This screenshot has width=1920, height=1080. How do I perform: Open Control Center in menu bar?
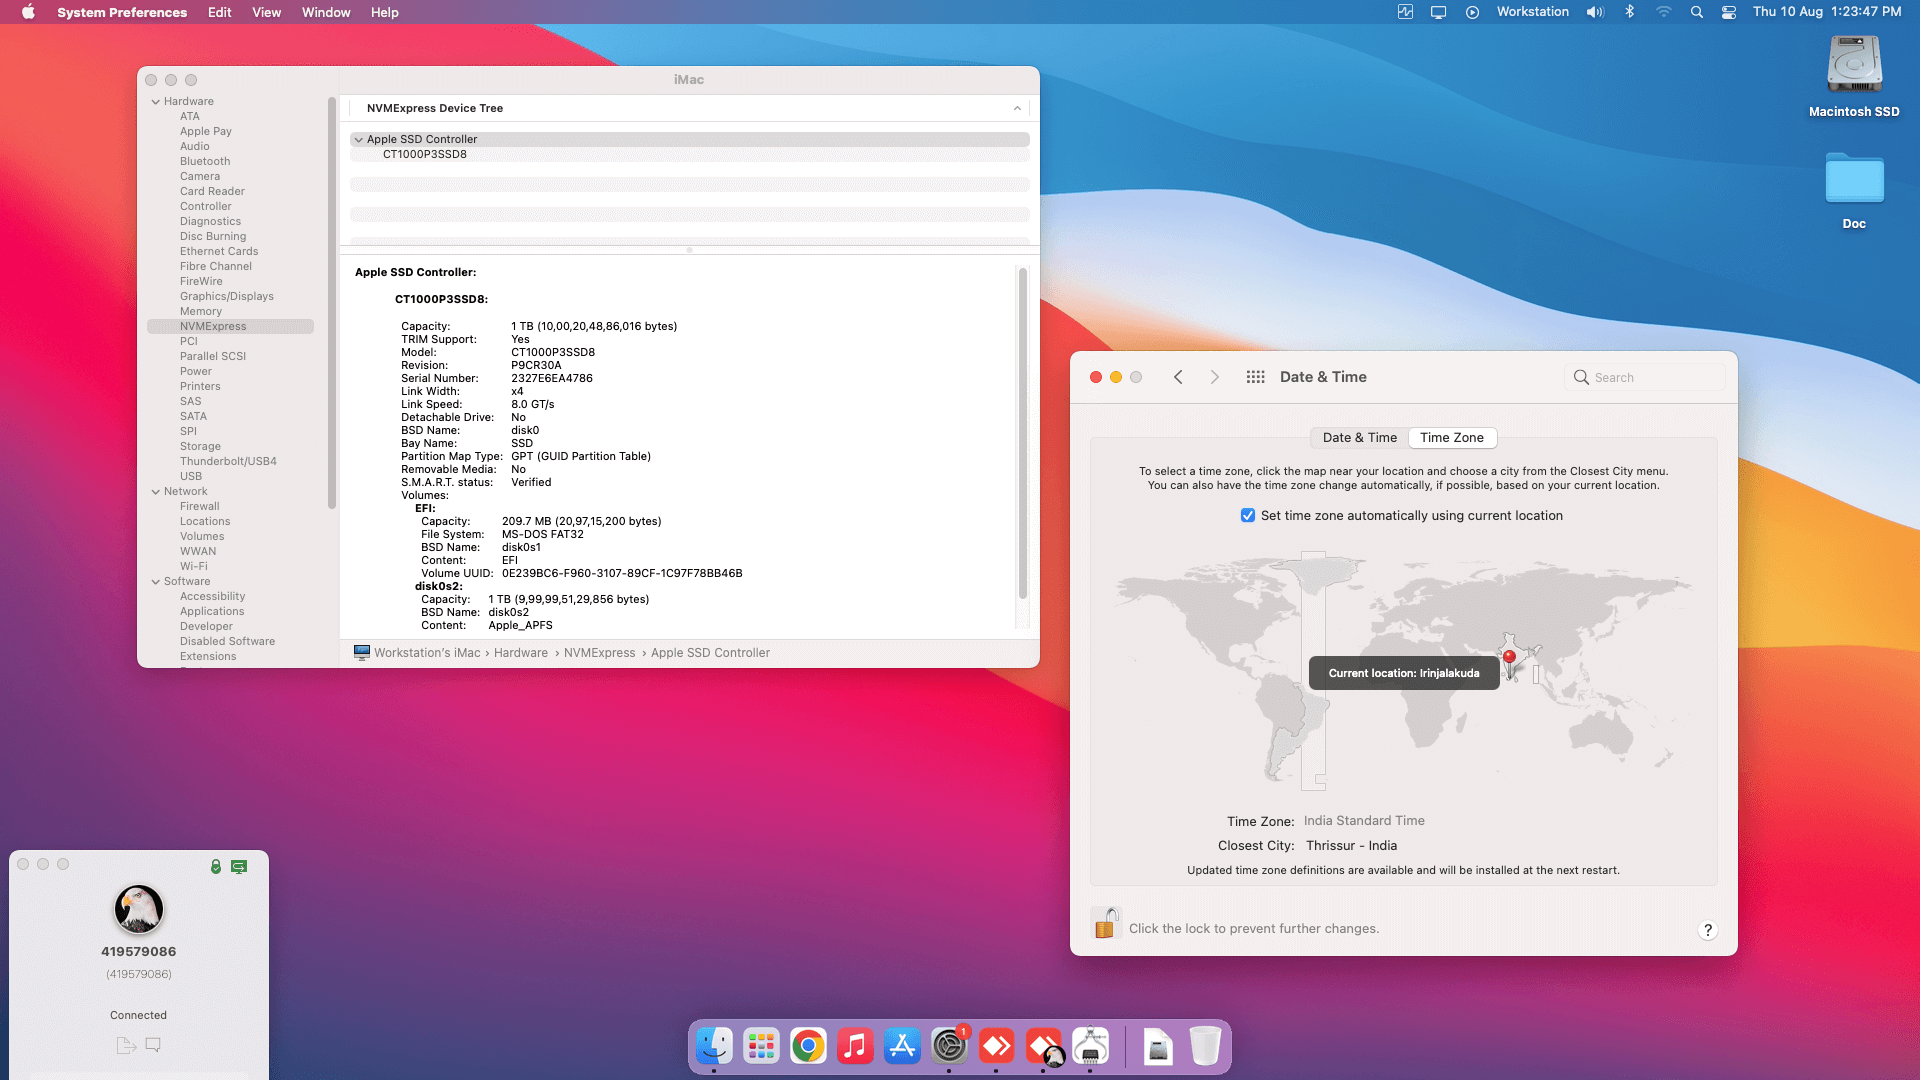point(1729,12)
